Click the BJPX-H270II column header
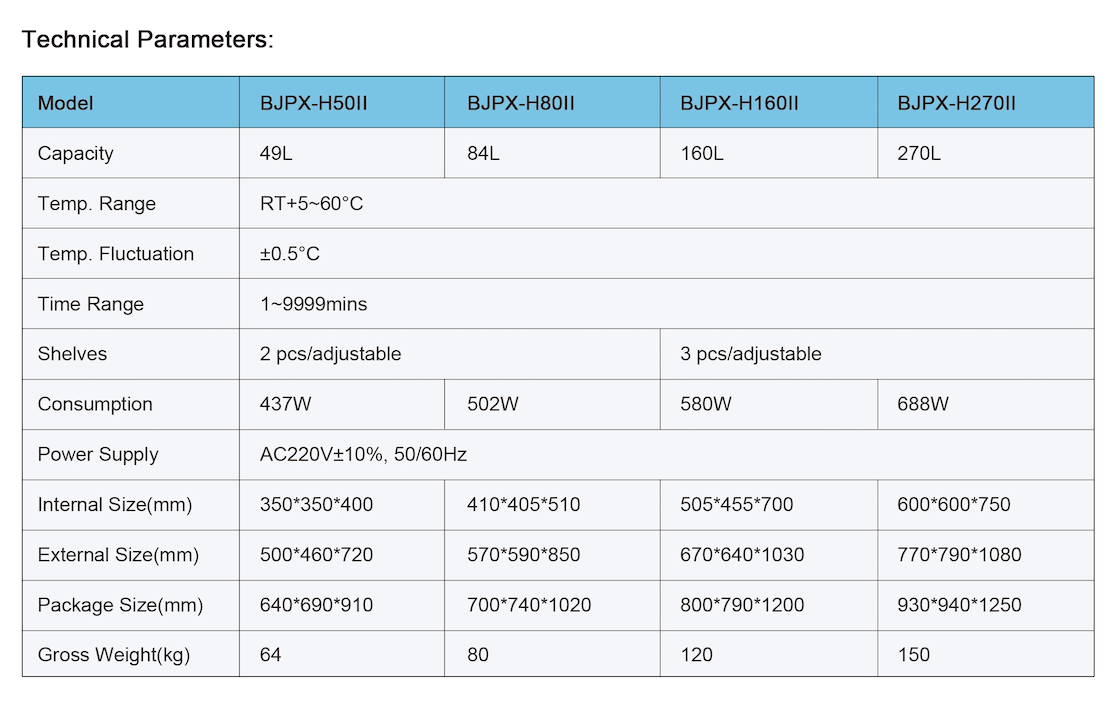Viewport: 1116px width, 704px height. click(956, 103)
